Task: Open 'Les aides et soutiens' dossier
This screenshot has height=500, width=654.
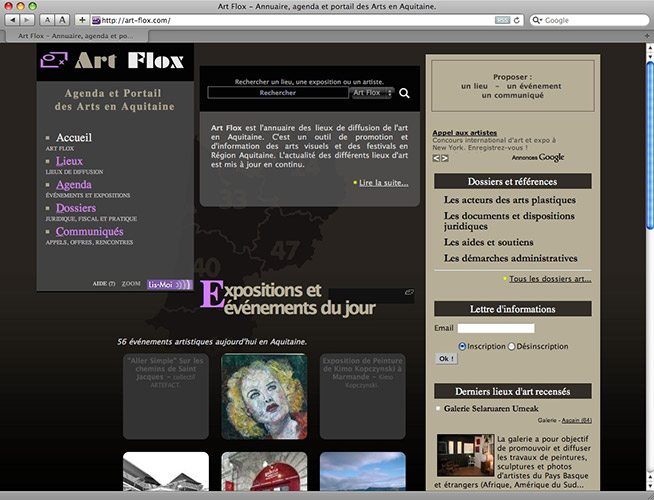Action: (x=488, y=242)
